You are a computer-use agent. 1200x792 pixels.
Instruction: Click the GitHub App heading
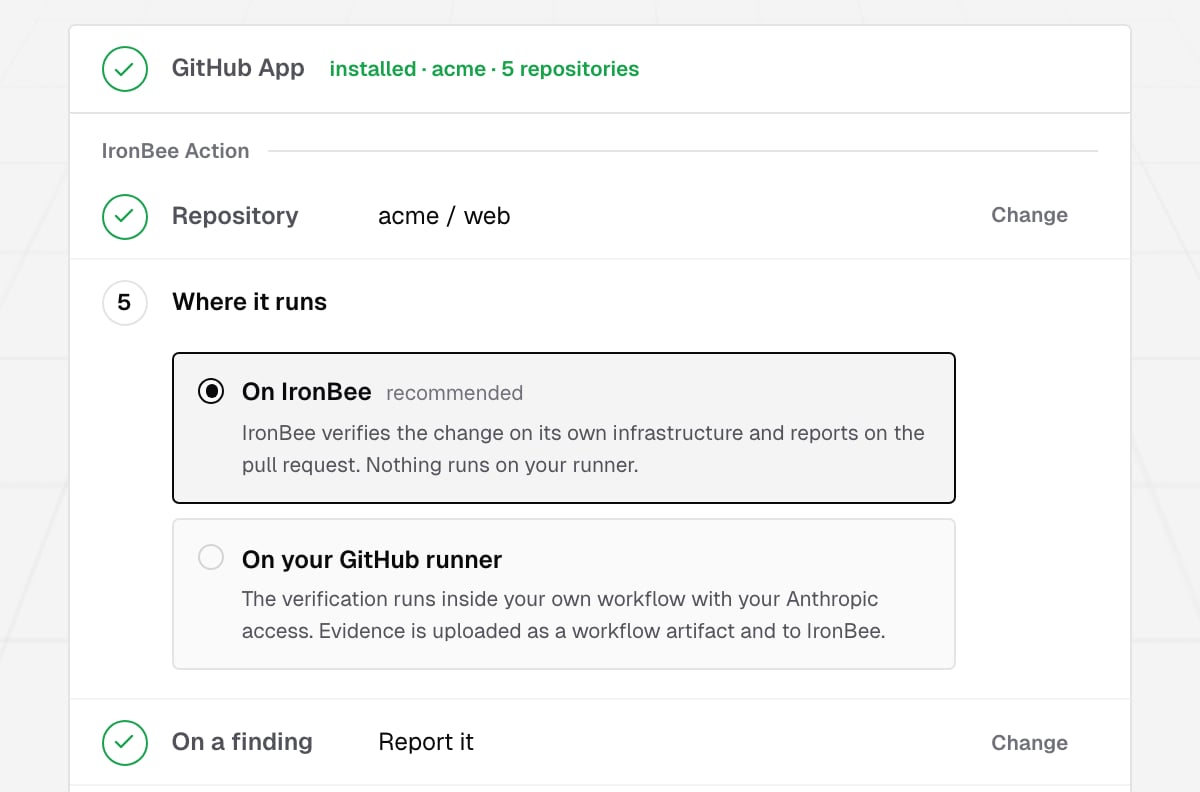pyautogui.click(x=238, y=68)
